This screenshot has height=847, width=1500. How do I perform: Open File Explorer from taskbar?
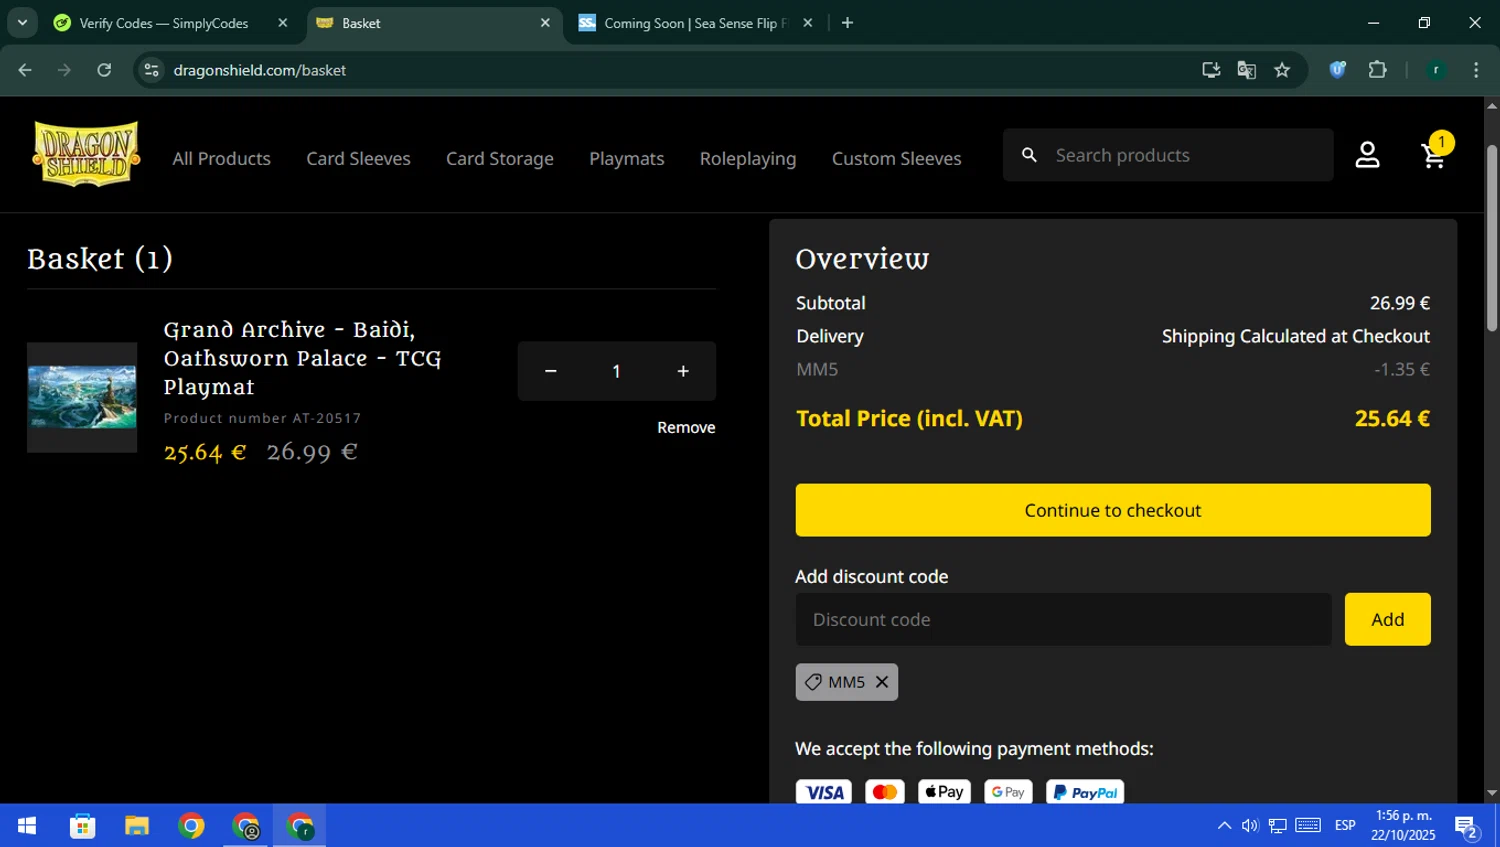point(136,826)
